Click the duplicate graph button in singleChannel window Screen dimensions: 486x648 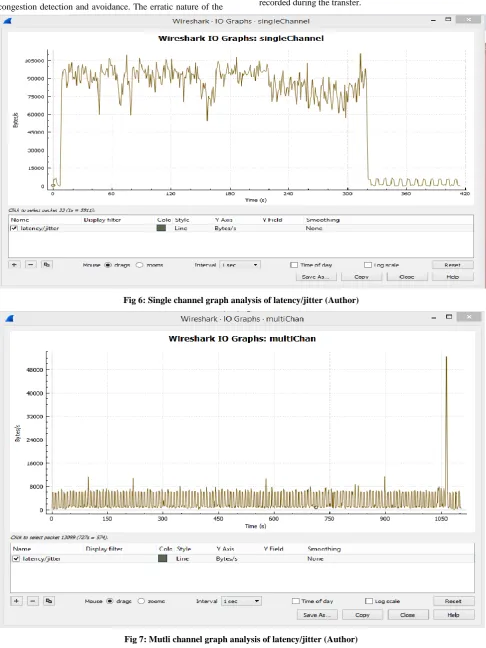click(47, 264)
